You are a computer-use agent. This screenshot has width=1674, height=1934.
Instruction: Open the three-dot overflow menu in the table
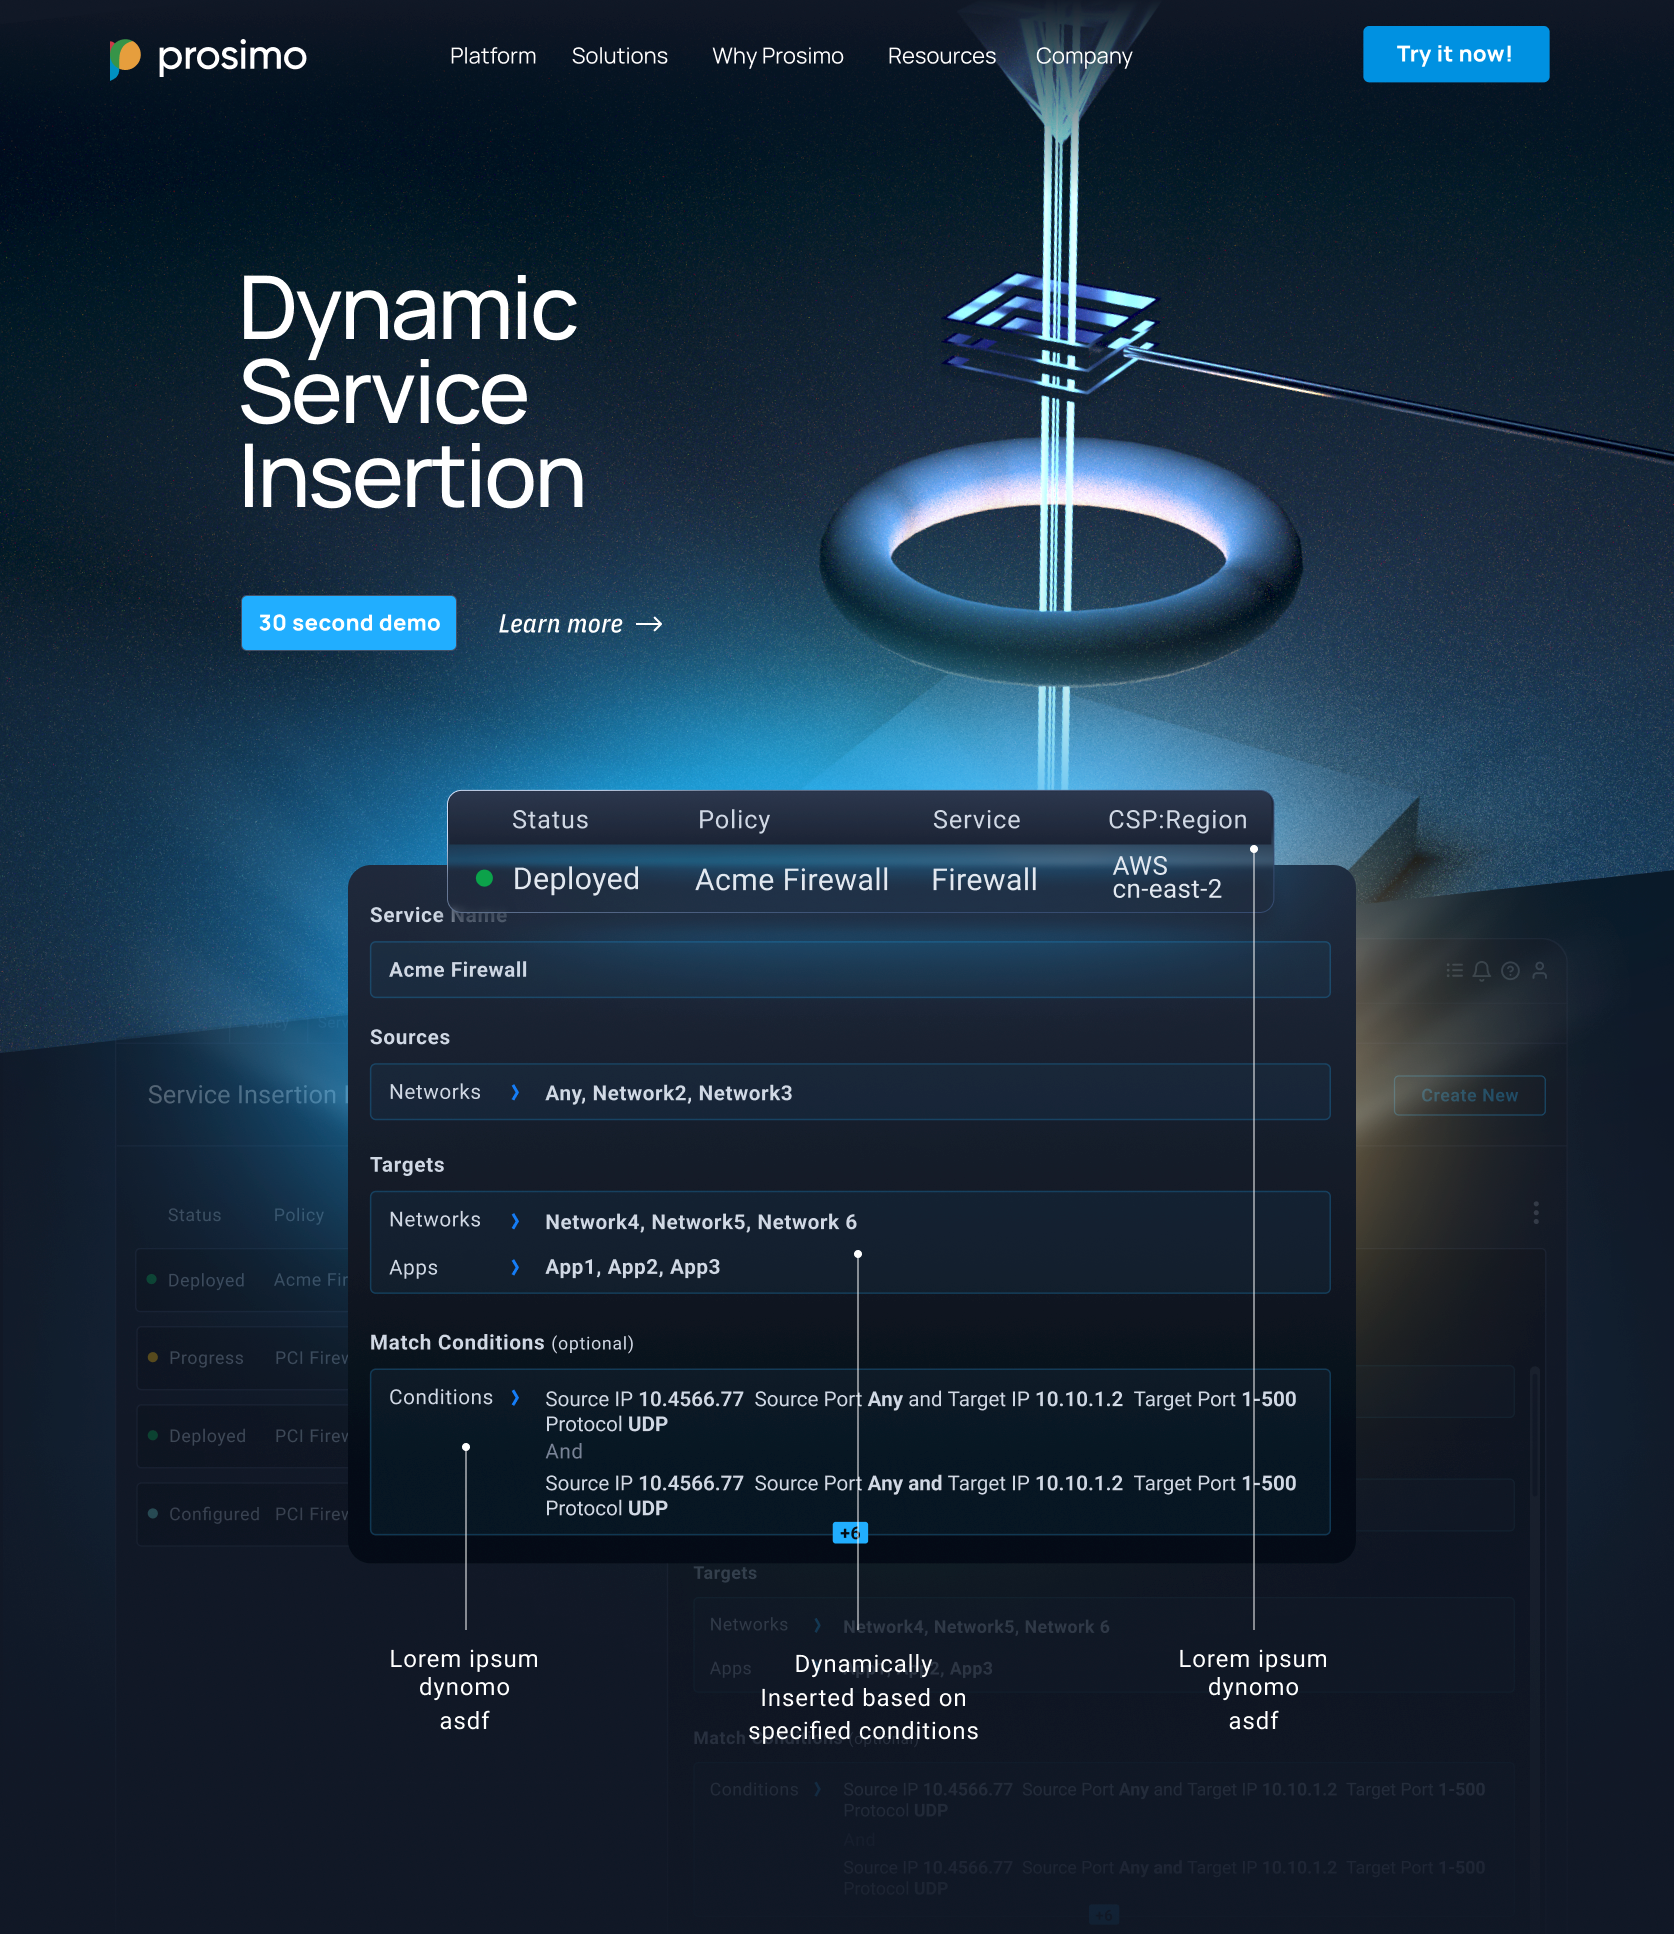point(1537,1213)
